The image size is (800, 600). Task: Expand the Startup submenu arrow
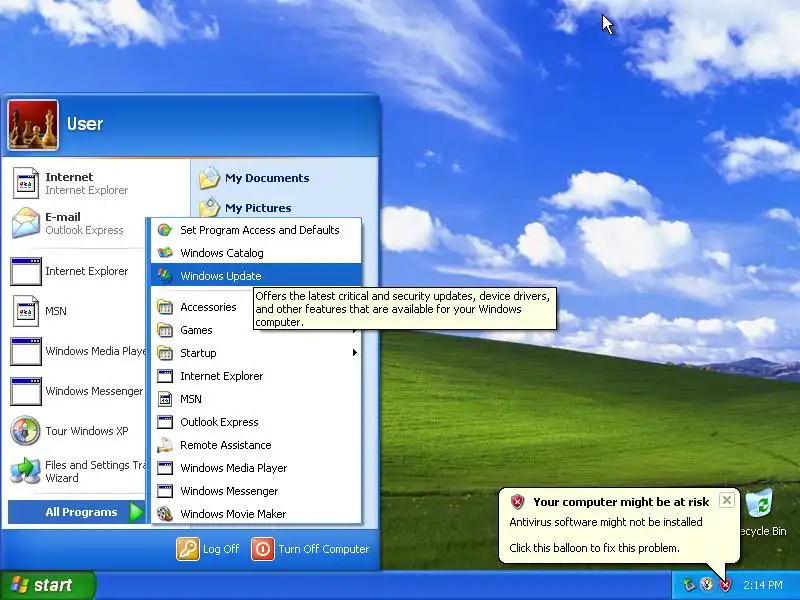[355, 353]
